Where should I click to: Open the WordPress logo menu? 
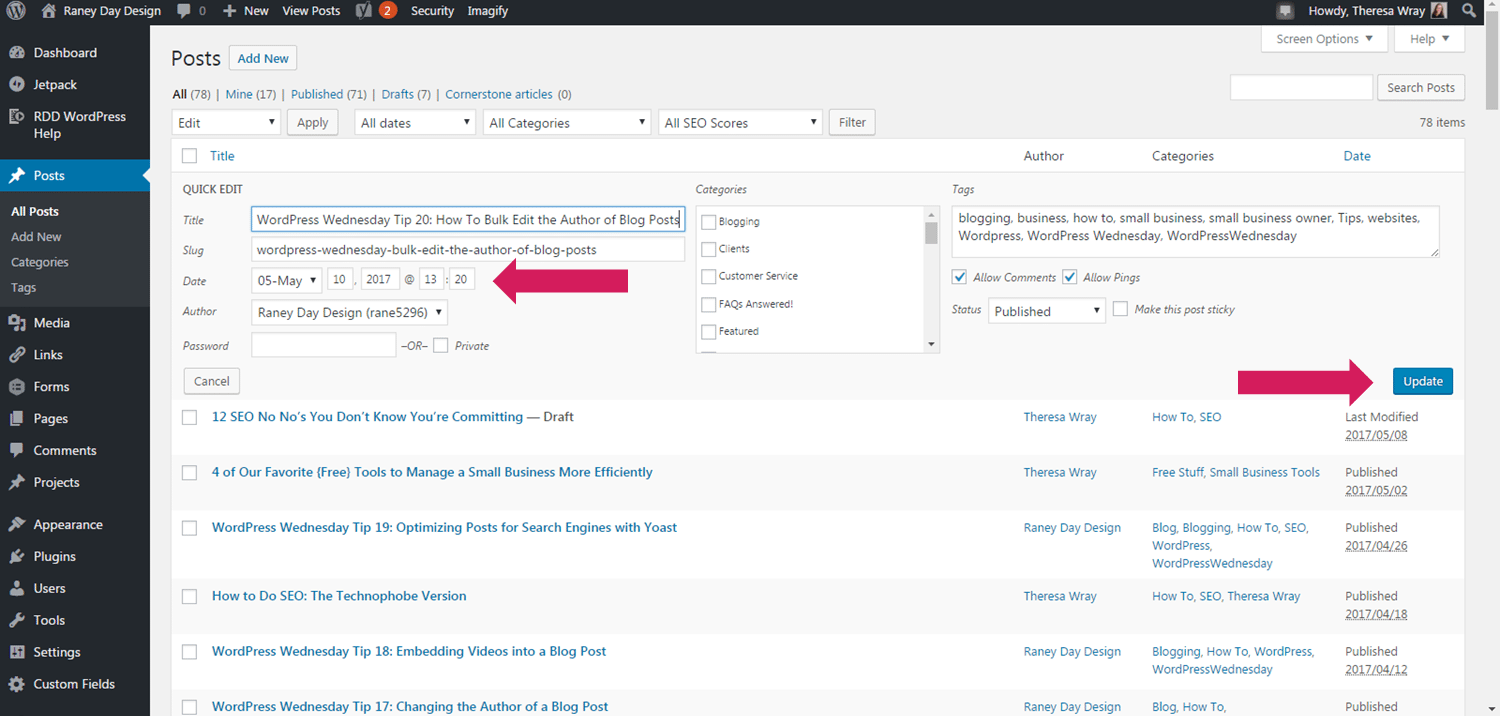pyautogui.click(x=16, y=11)
